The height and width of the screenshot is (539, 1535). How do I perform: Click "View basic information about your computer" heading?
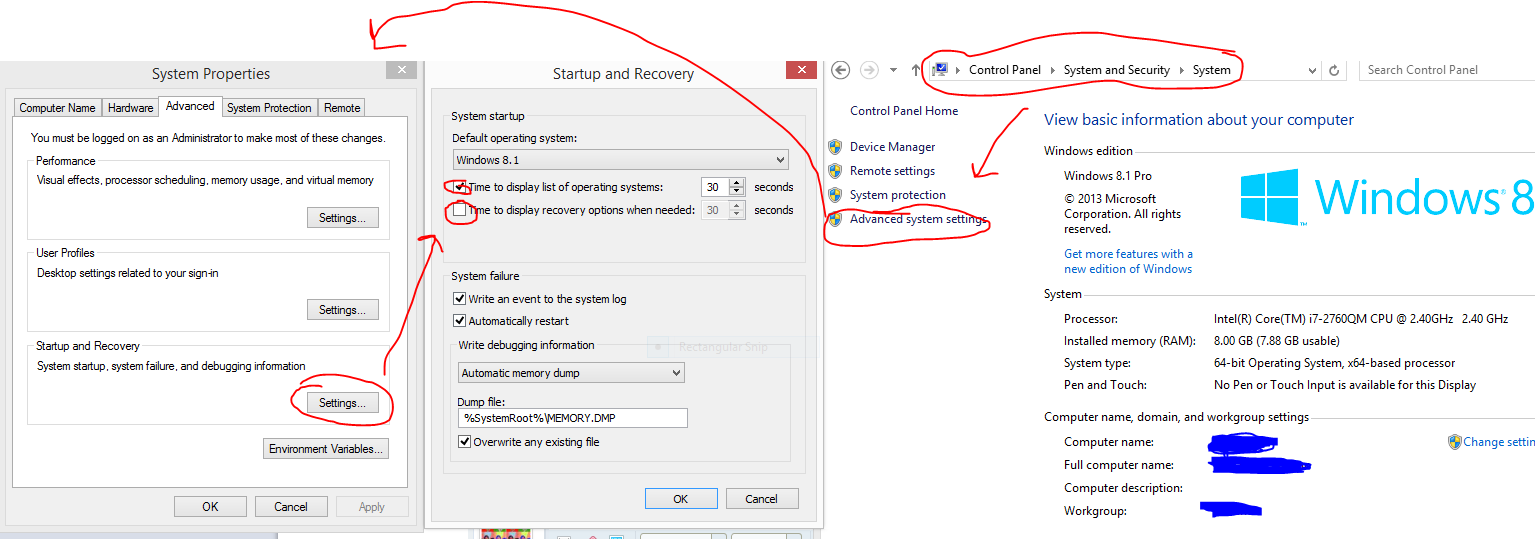(x=1199, y=120)
